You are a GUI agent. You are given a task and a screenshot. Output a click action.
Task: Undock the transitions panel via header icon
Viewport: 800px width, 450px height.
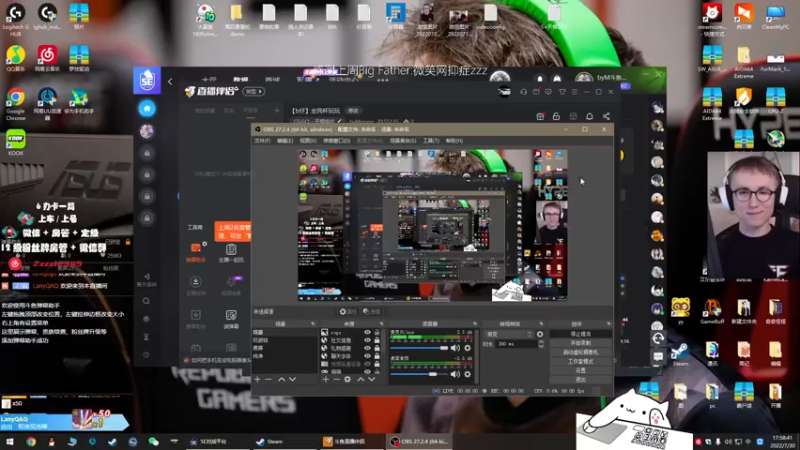(541, 324)
